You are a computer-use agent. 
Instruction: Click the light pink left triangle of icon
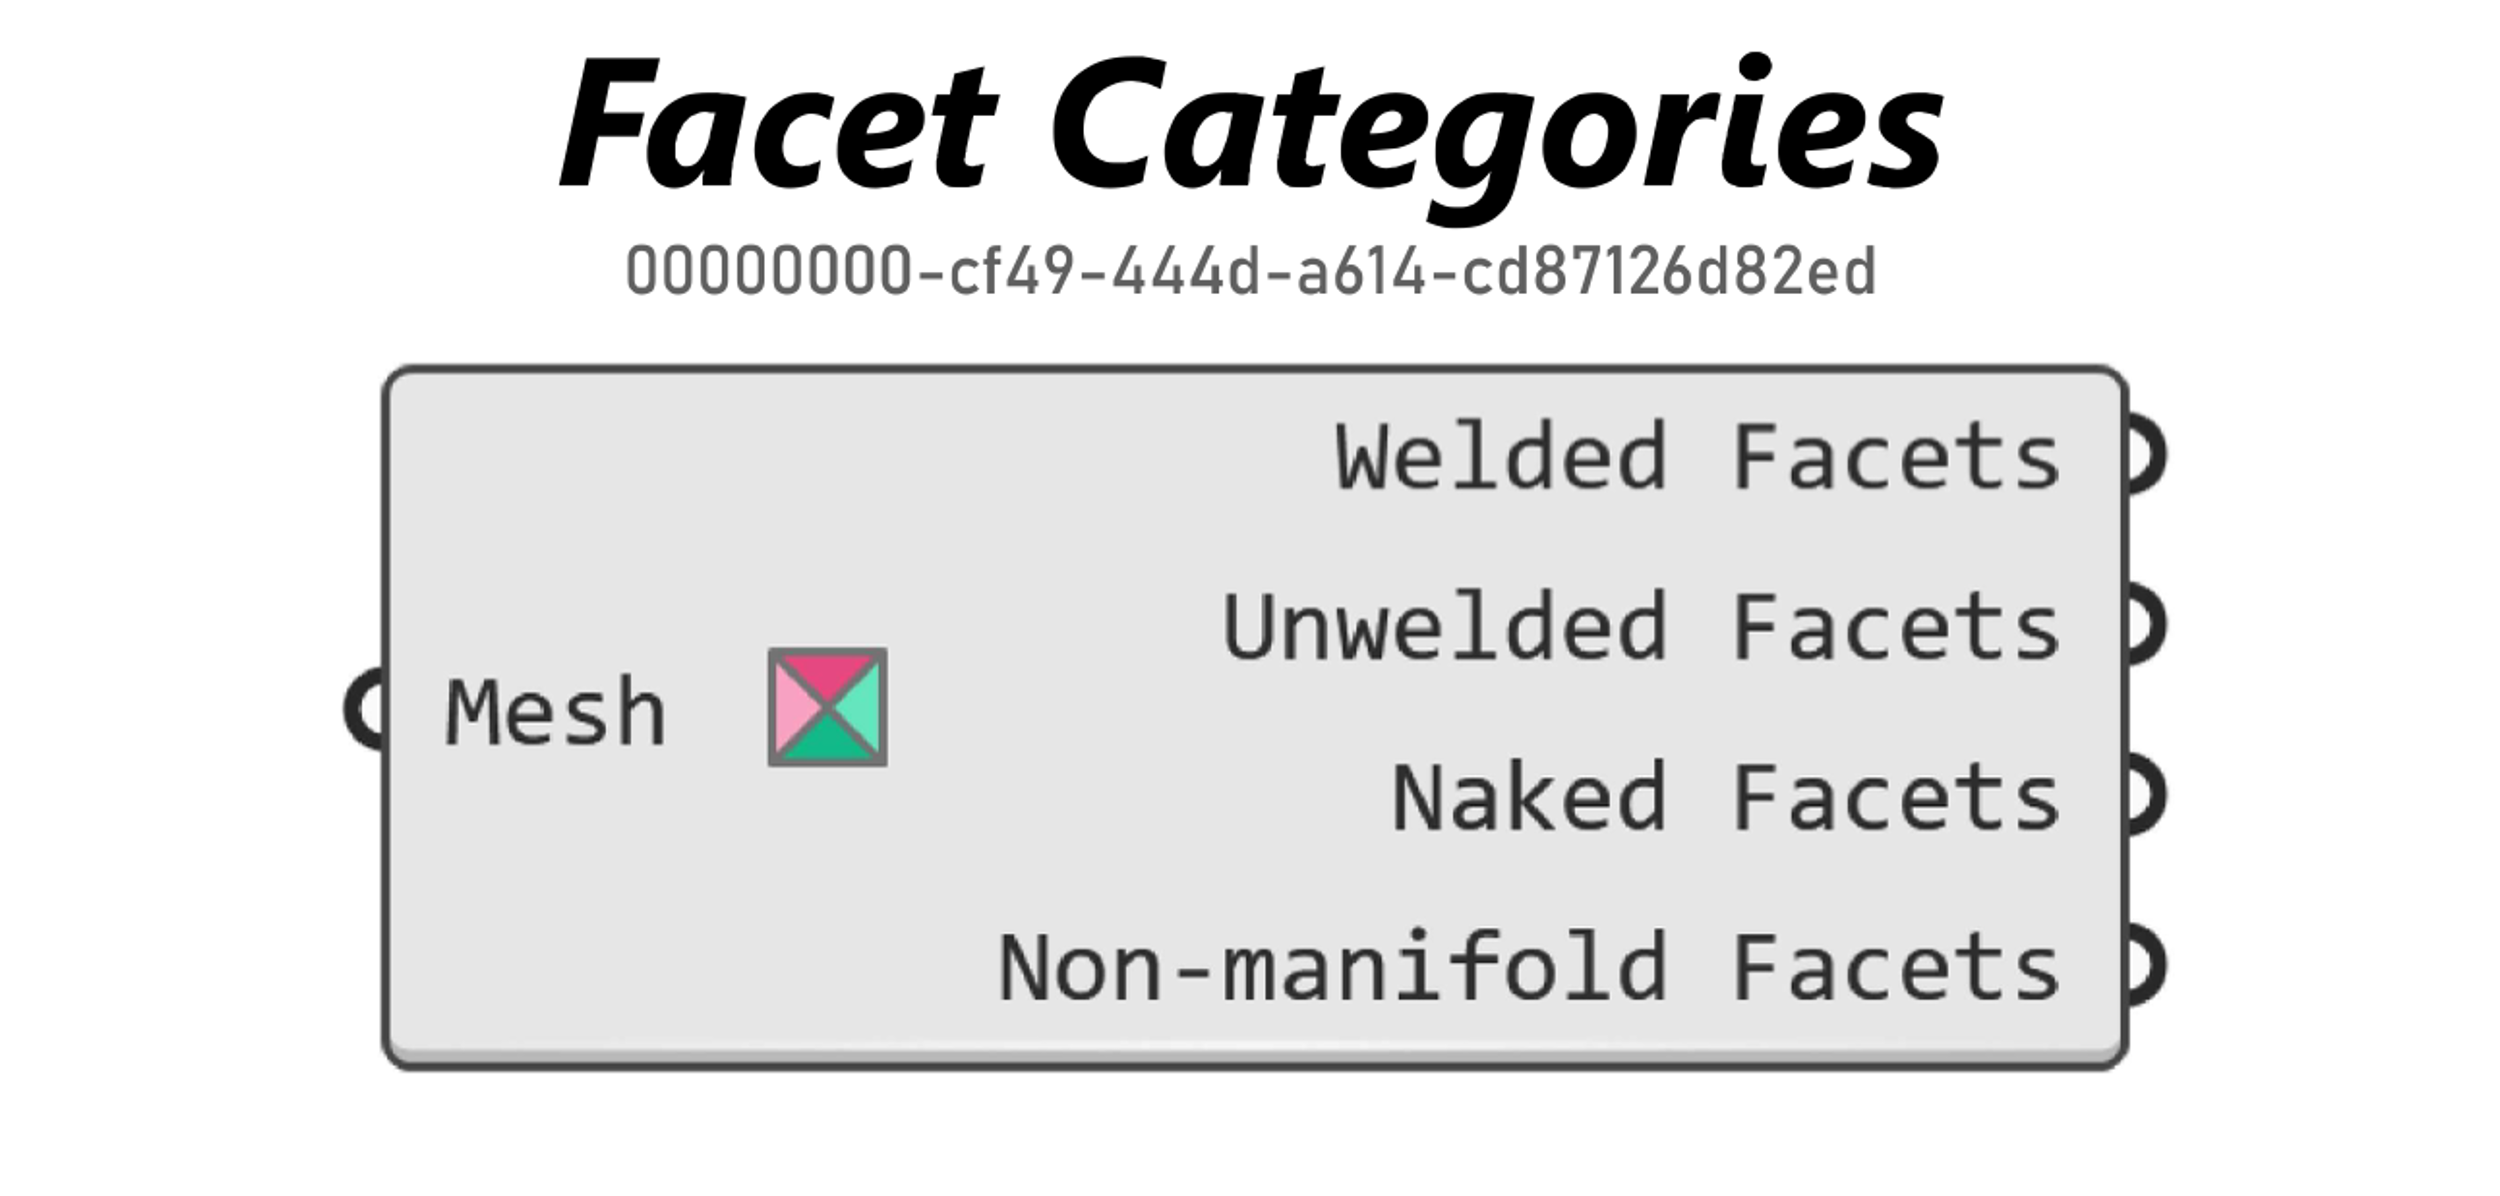coord(795,708)
